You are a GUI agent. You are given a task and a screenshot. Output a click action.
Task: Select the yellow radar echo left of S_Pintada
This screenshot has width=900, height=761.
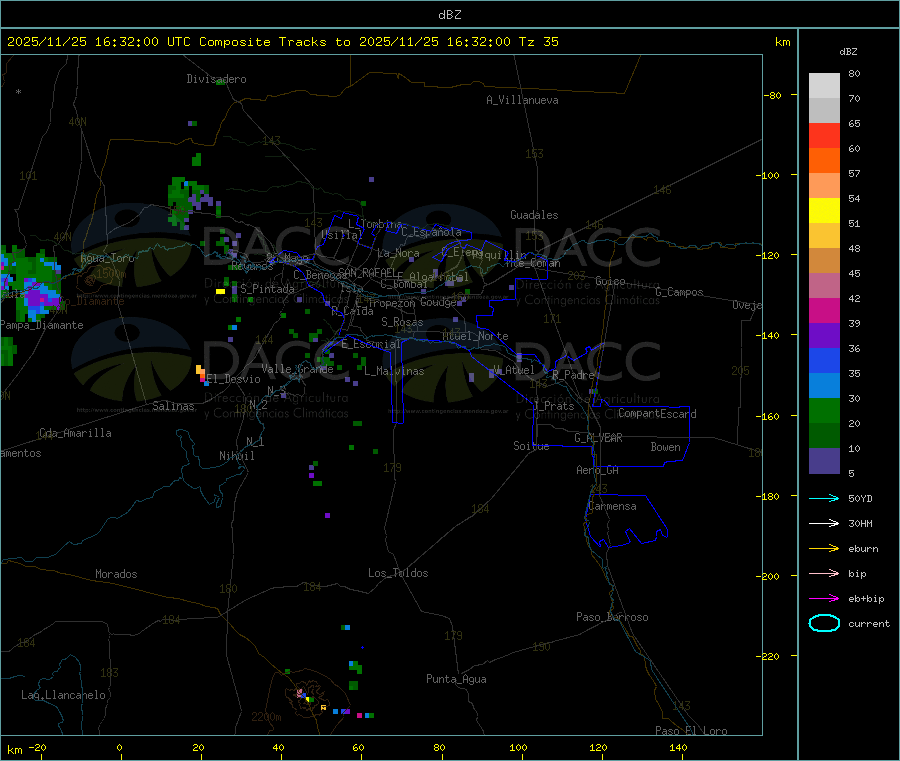220,292
